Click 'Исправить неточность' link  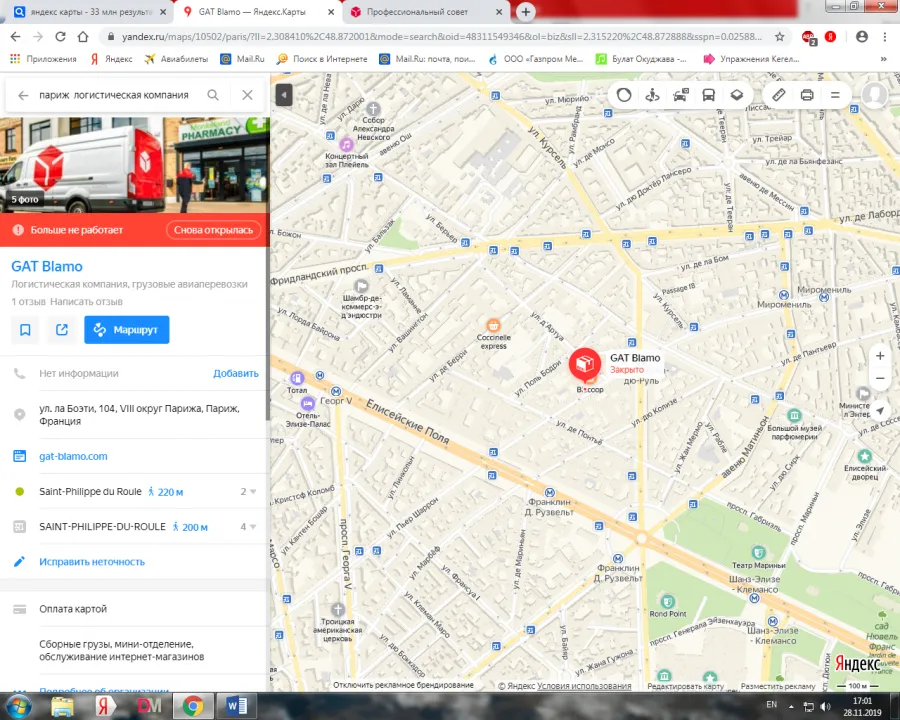(x=92, y=562)
